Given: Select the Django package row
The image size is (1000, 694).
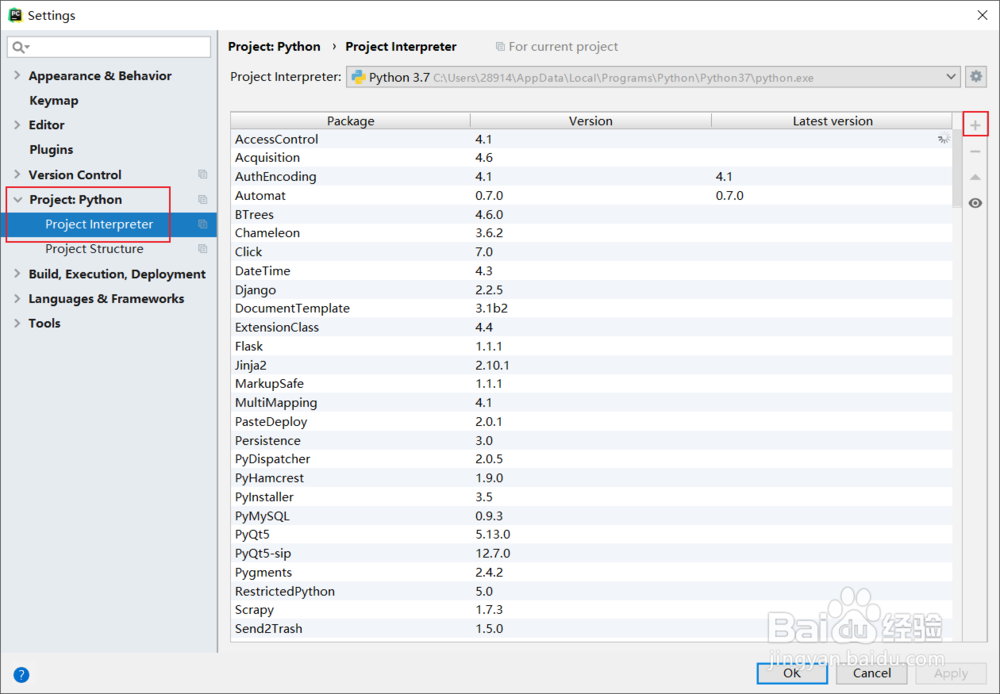Looking at the screenshot, I should [592, 290].
